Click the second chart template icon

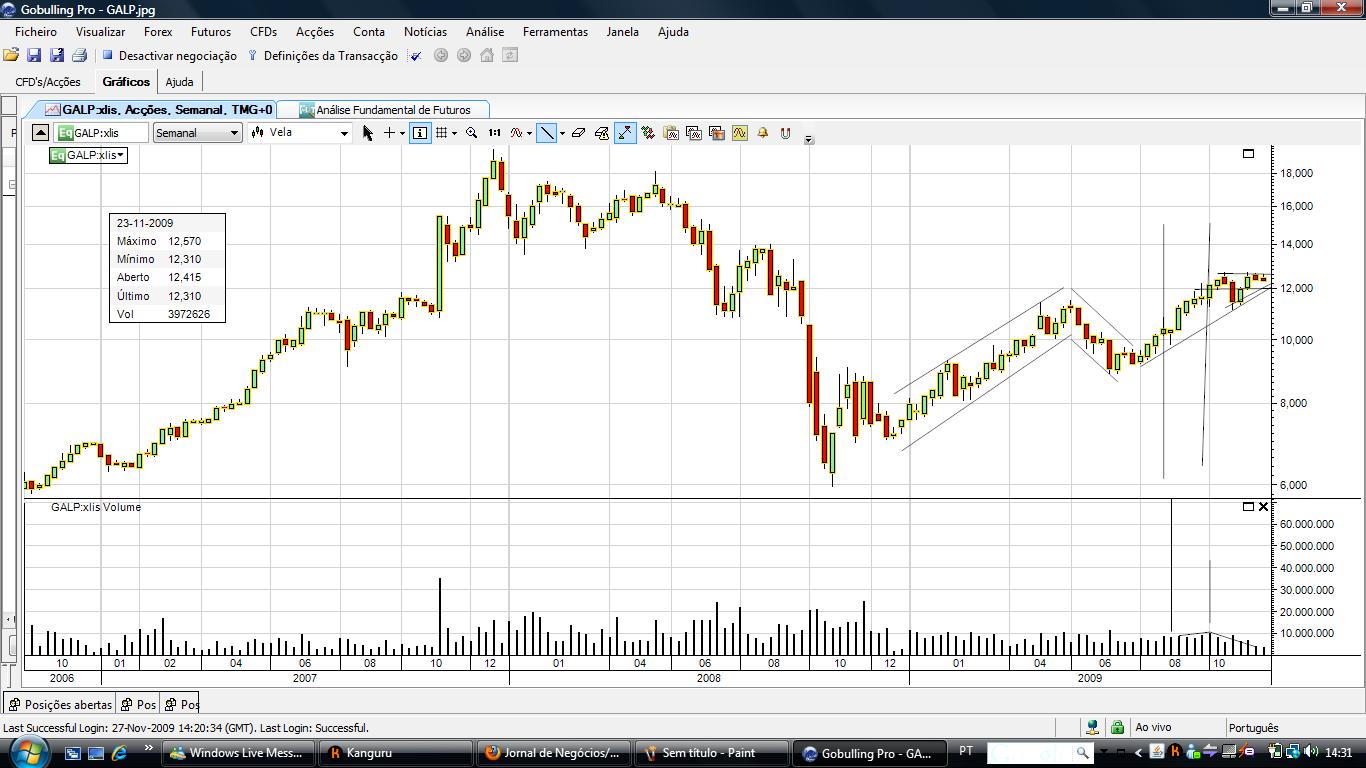(x=694, y=133)
